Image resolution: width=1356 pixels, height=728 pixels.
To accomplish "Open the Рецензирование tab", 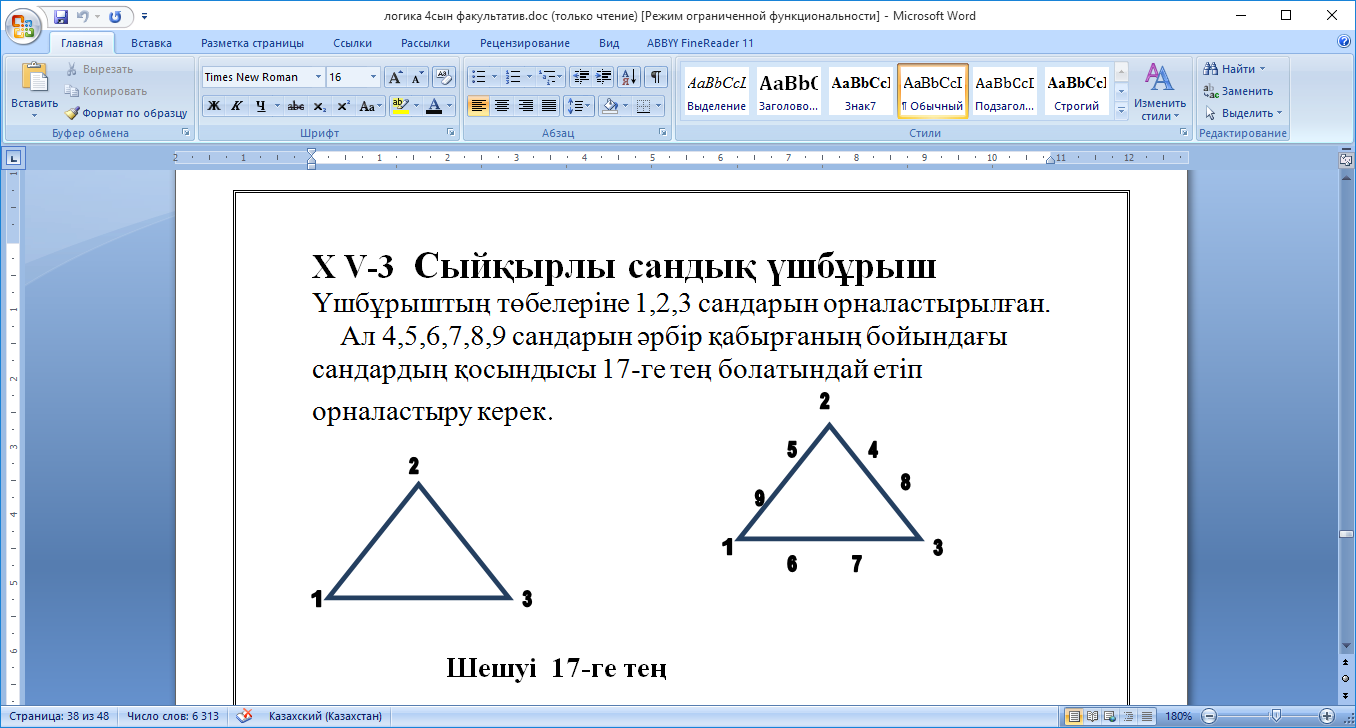I will (525, 43).
